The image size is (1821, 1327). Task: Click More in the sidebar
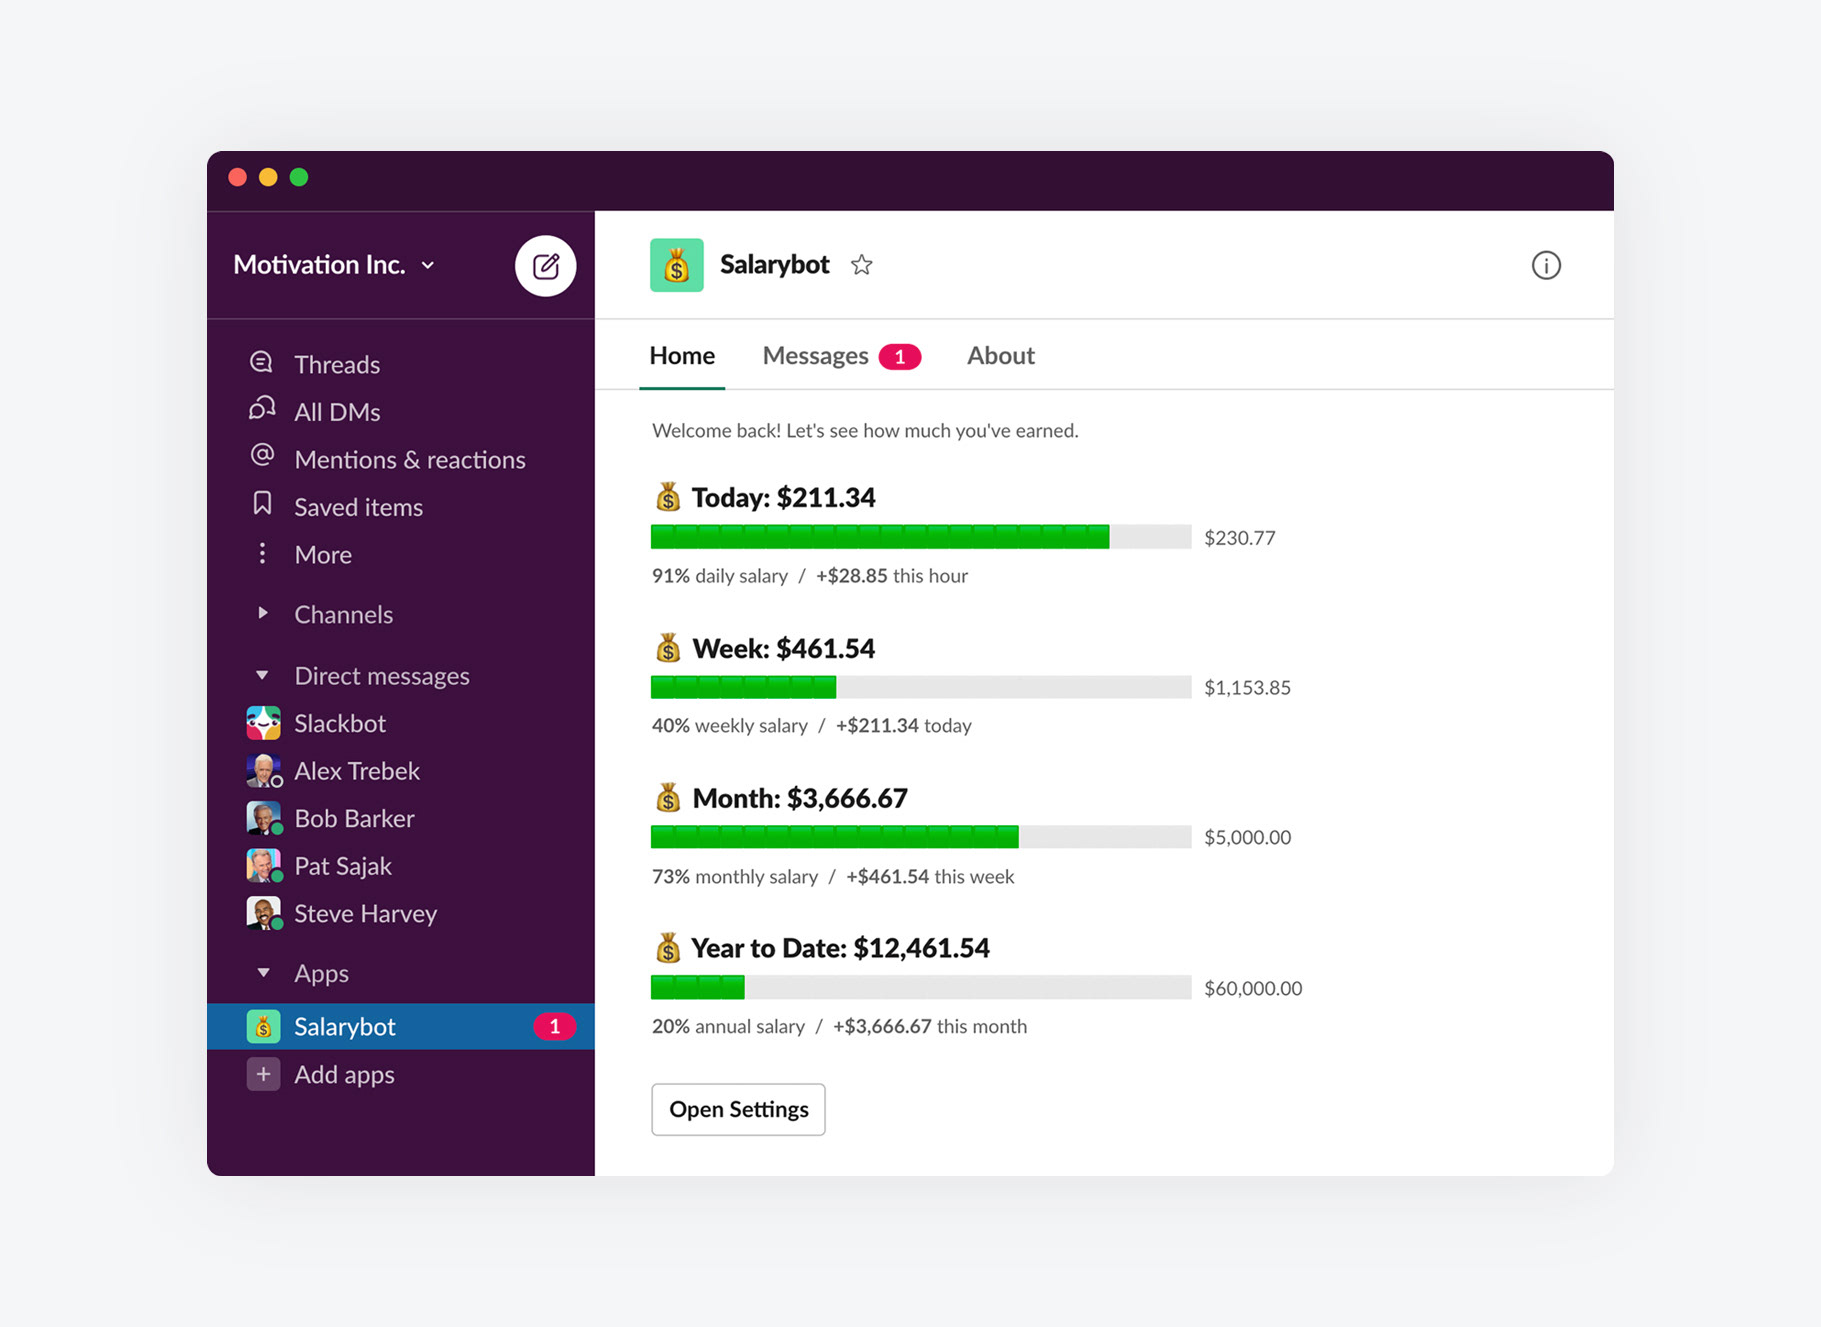(323, 555)
